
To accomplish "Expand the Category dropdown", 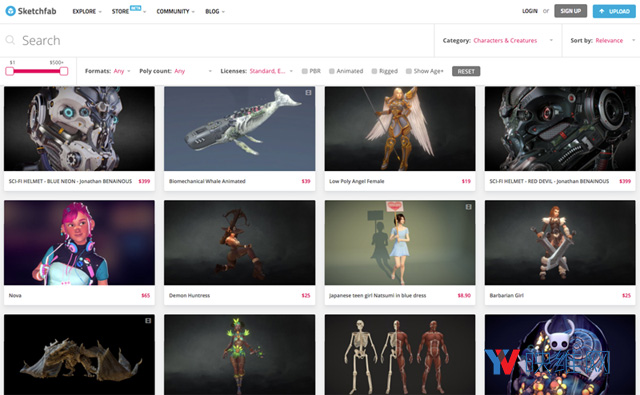I will pos(498,40).
